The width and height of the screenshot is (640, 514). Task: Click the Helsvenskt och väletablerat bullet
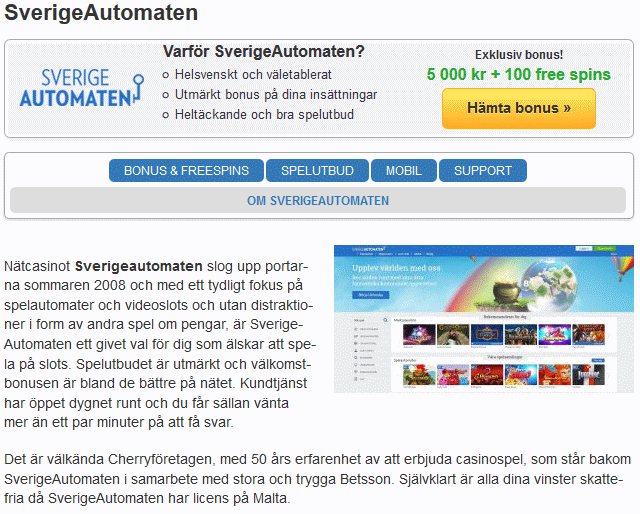pos(253,75)
